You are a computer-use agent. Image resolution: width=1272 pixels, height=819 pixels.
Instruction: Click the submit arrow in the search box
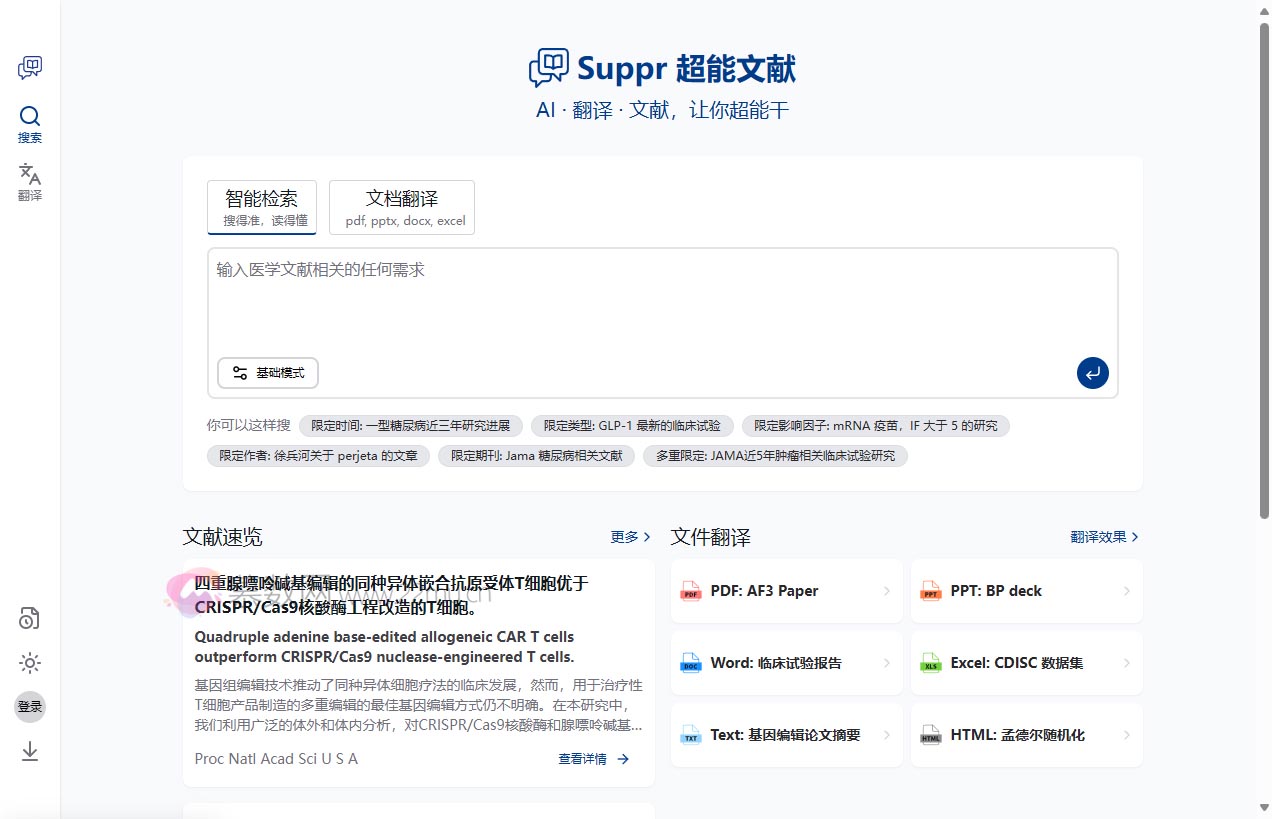[x=1092, y=372]
